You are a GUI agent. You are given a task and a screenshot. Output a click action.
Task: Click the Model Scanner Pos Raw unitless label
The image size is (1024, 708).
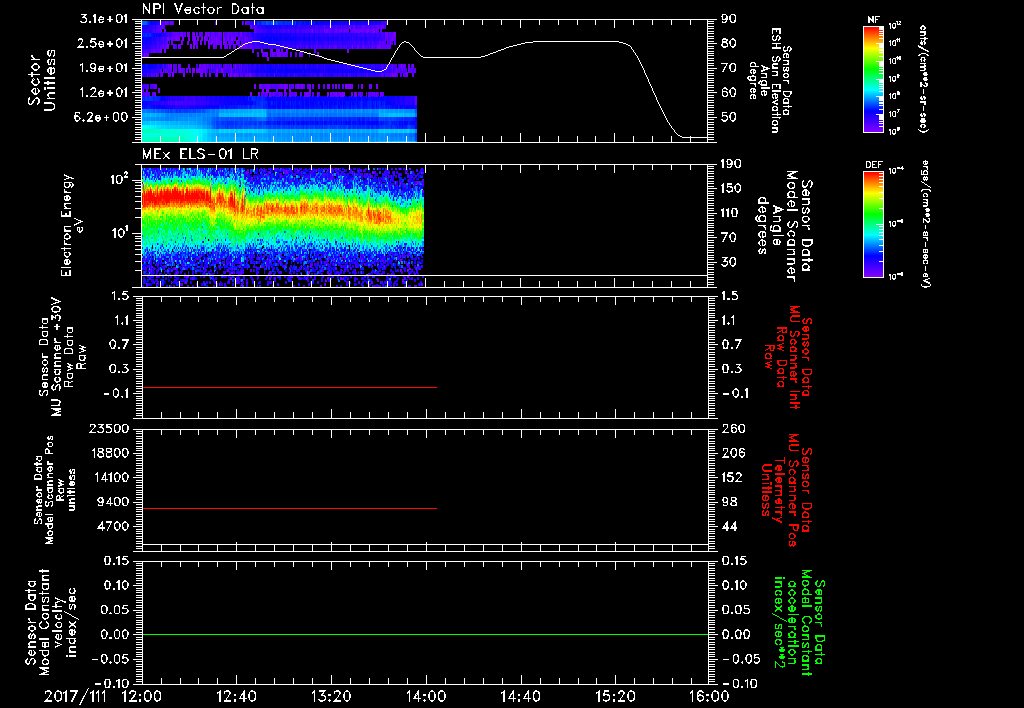(55, 490)
